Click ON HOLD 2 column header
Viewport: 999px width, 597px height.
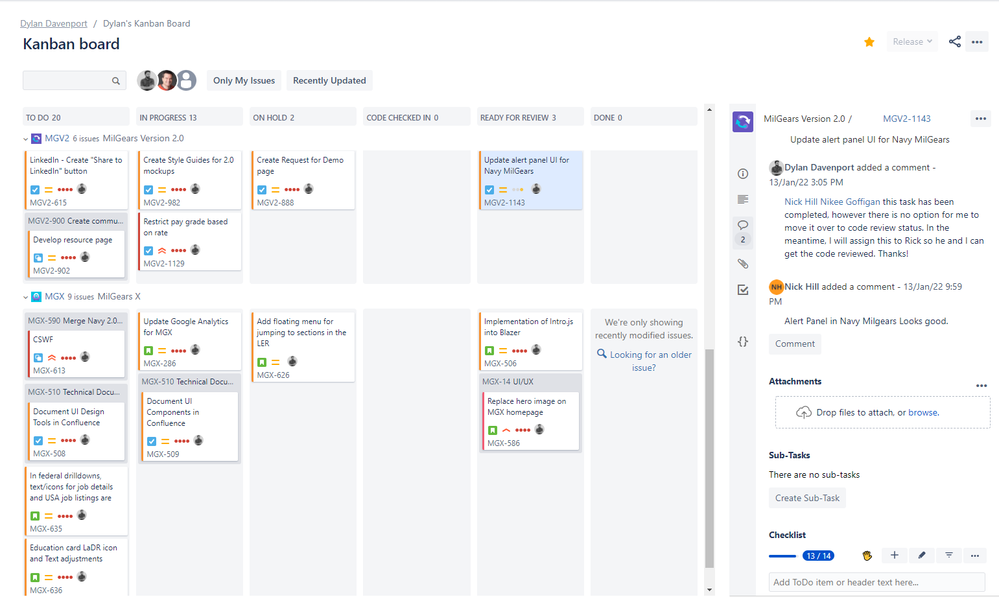coord(303,117)
